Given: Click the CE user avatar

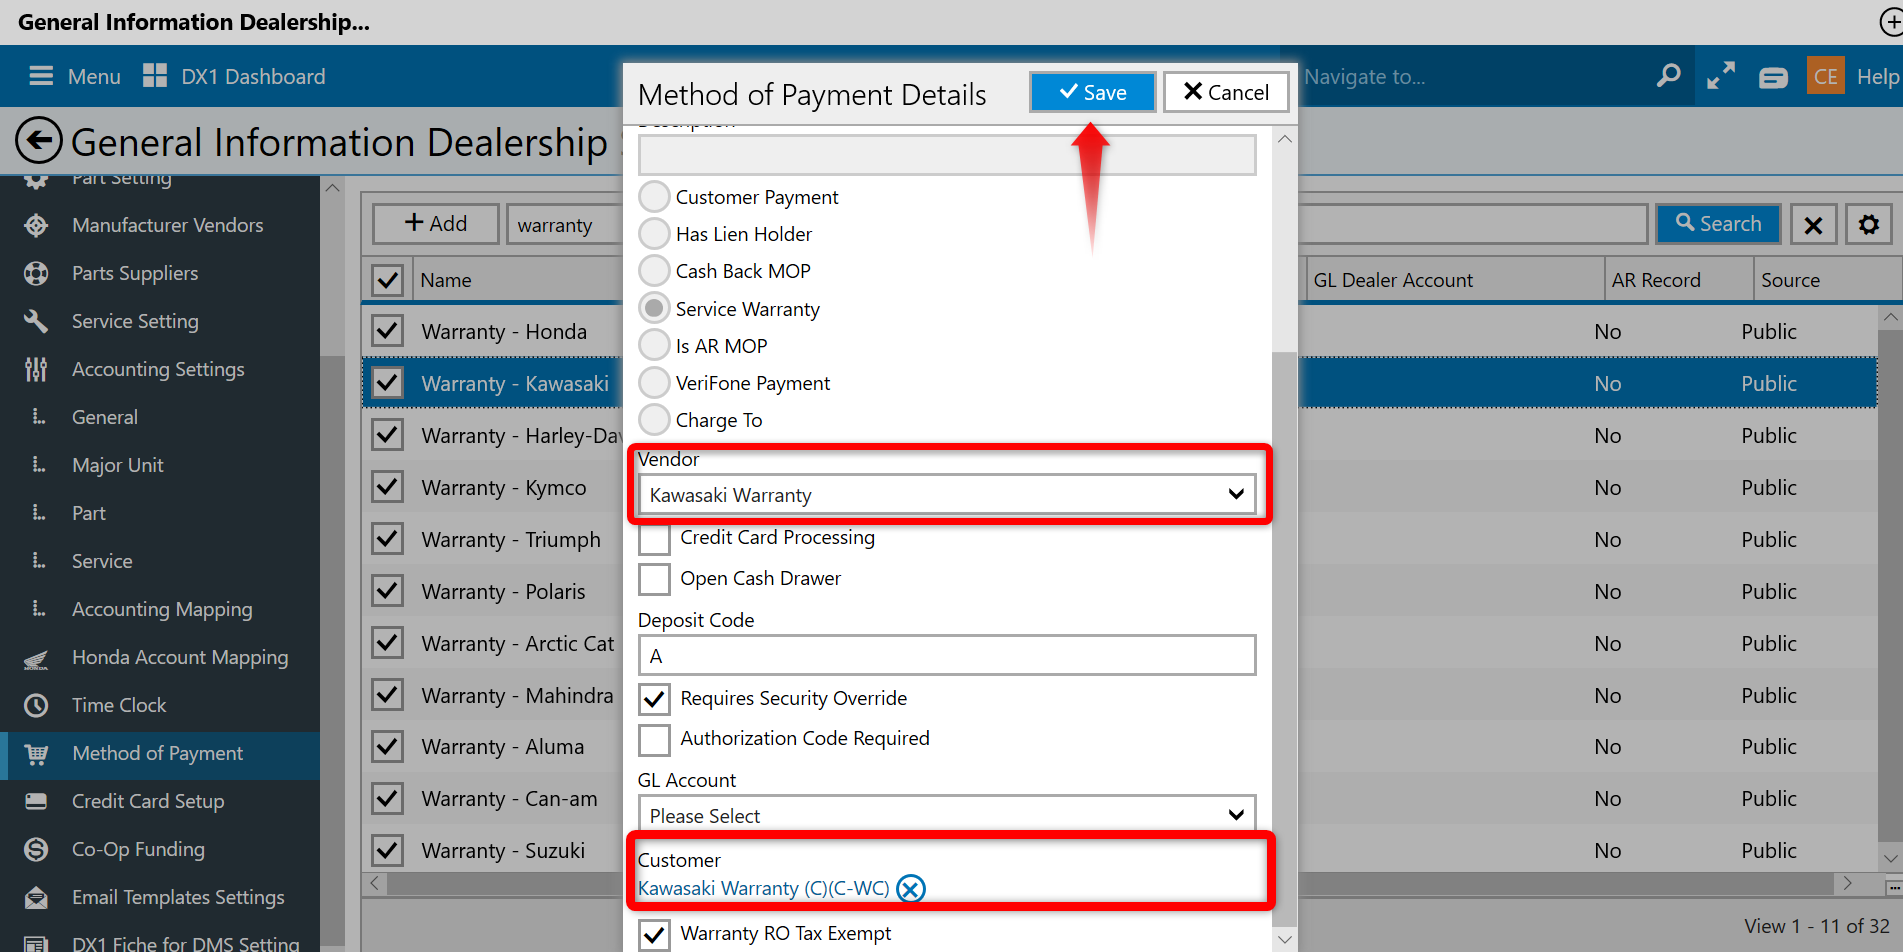Looking at the screenshot, I should (1826, 76).
